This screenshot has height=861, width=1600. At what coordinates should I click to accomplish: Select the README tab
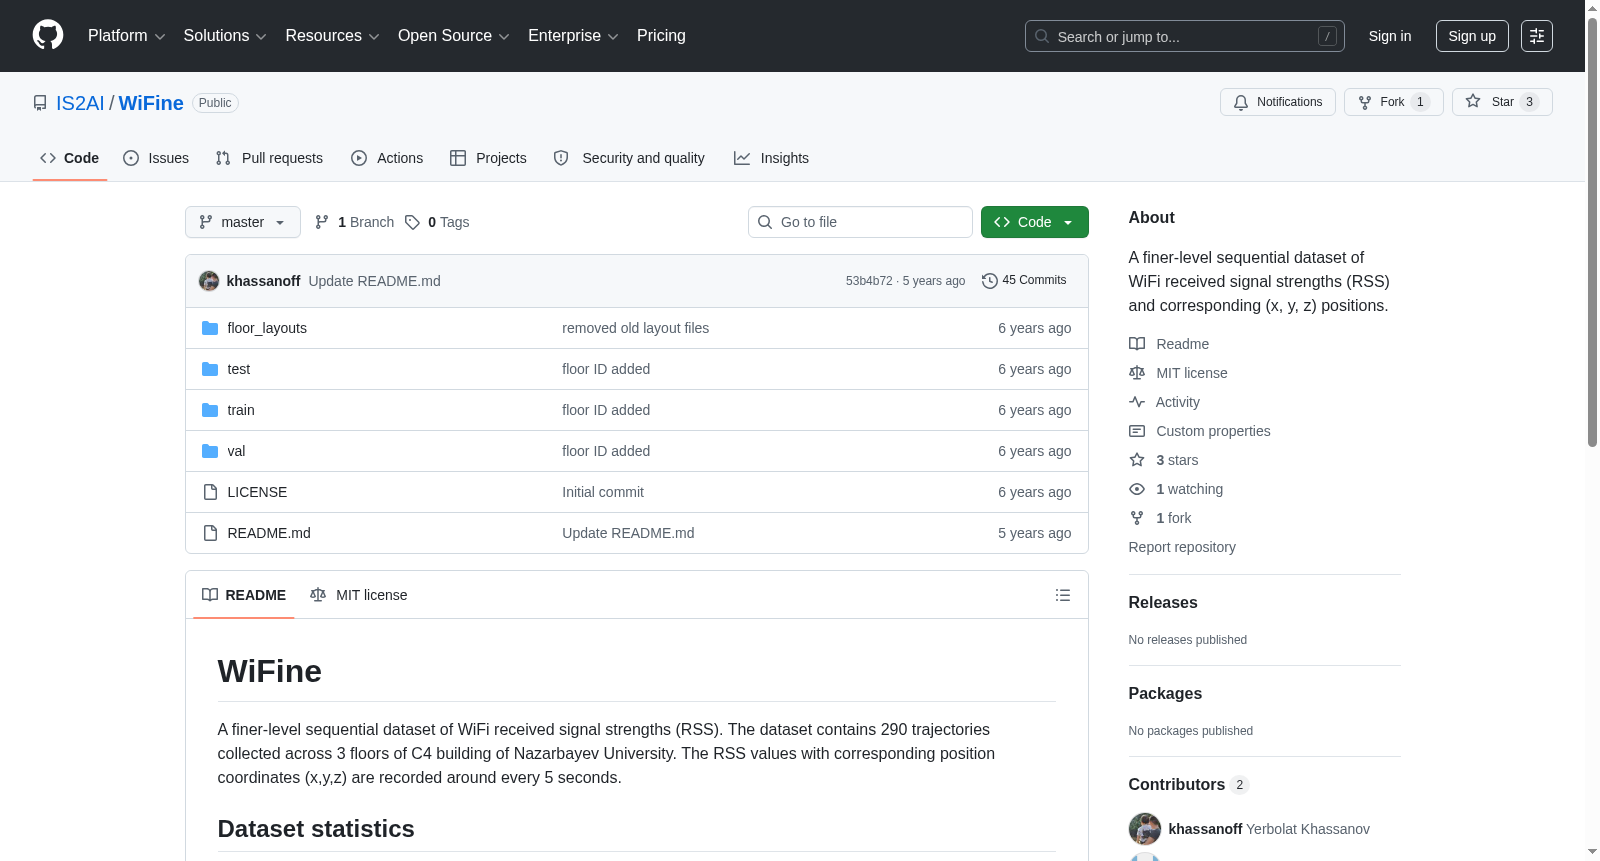coord(244,595)
